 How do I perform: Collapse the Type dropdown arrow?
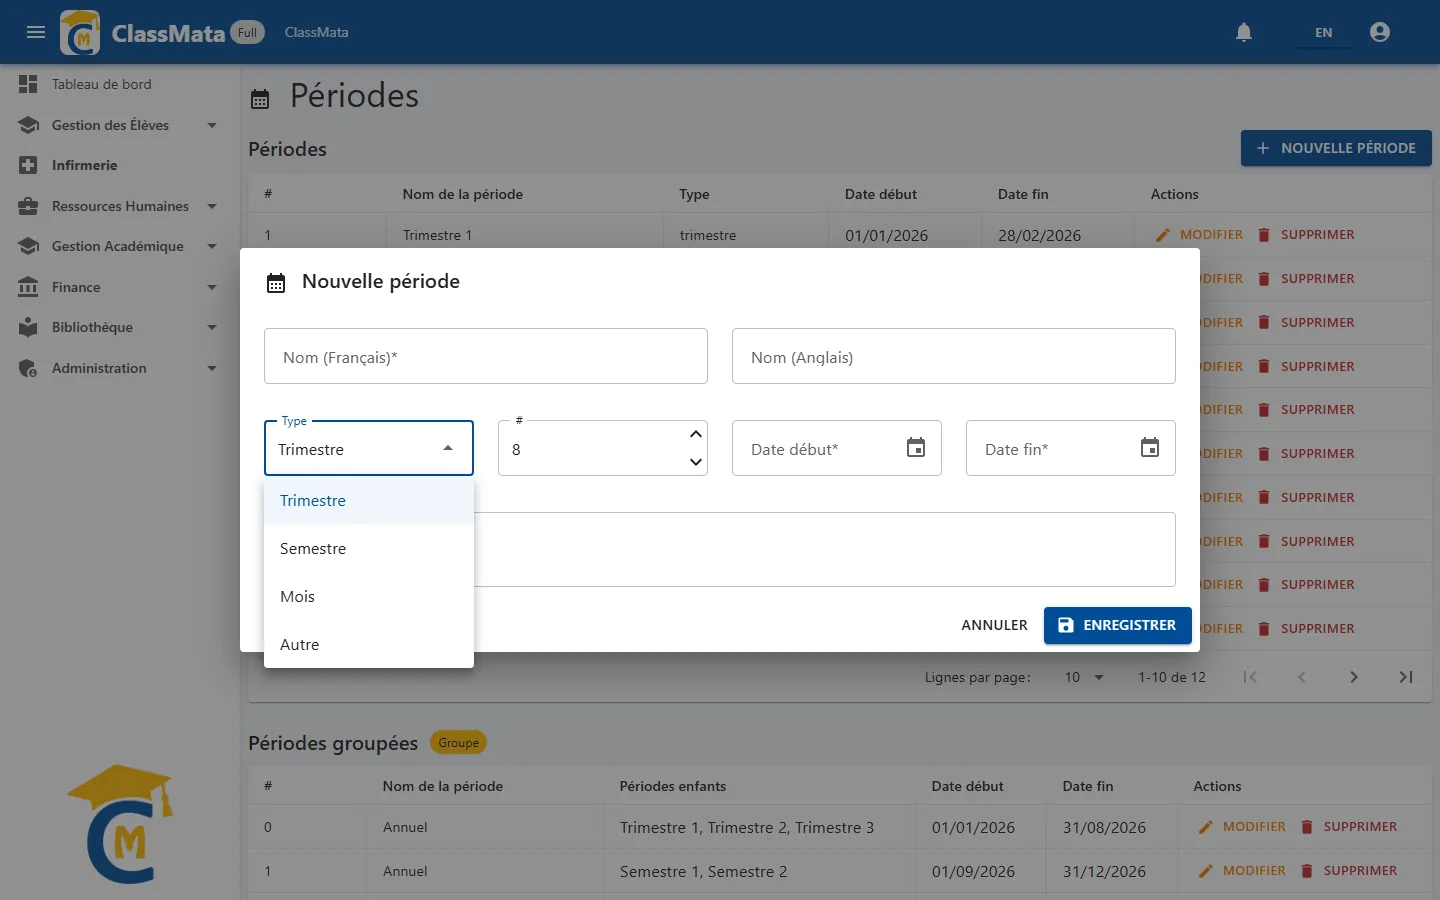(x=448, y=448)
